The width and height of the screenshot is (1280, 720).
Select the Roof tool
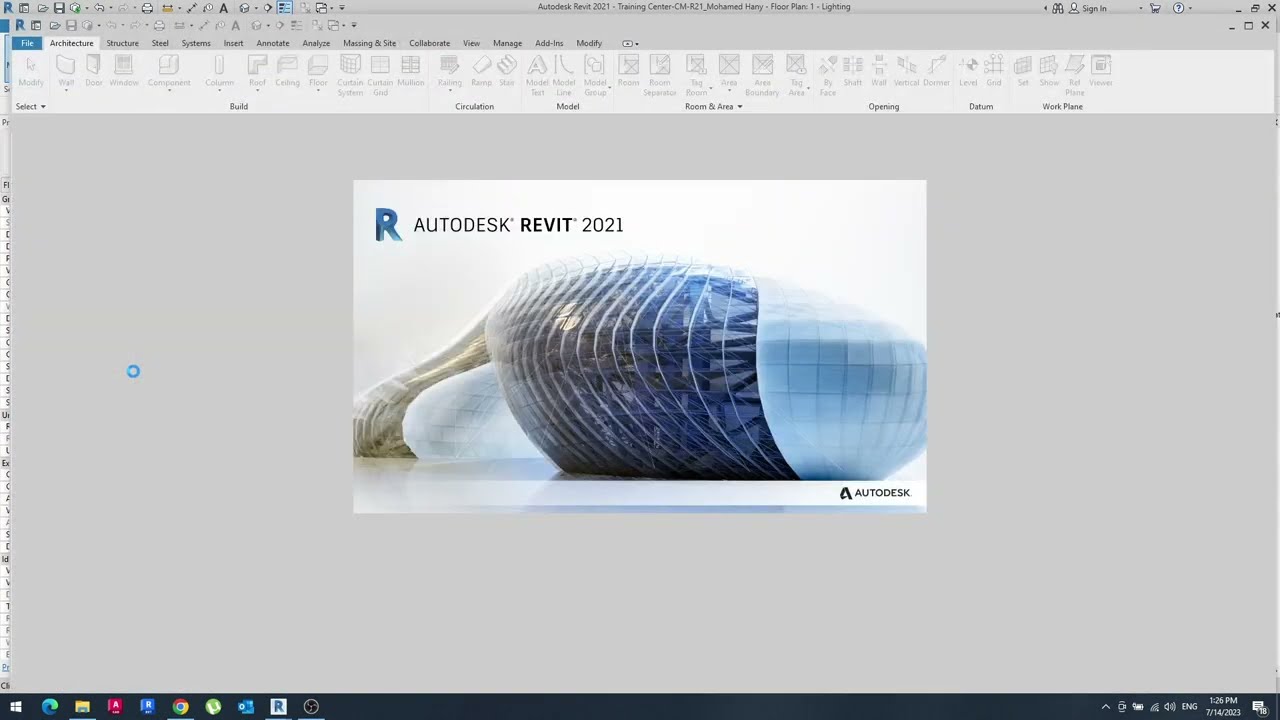click(x=257, y=73)
